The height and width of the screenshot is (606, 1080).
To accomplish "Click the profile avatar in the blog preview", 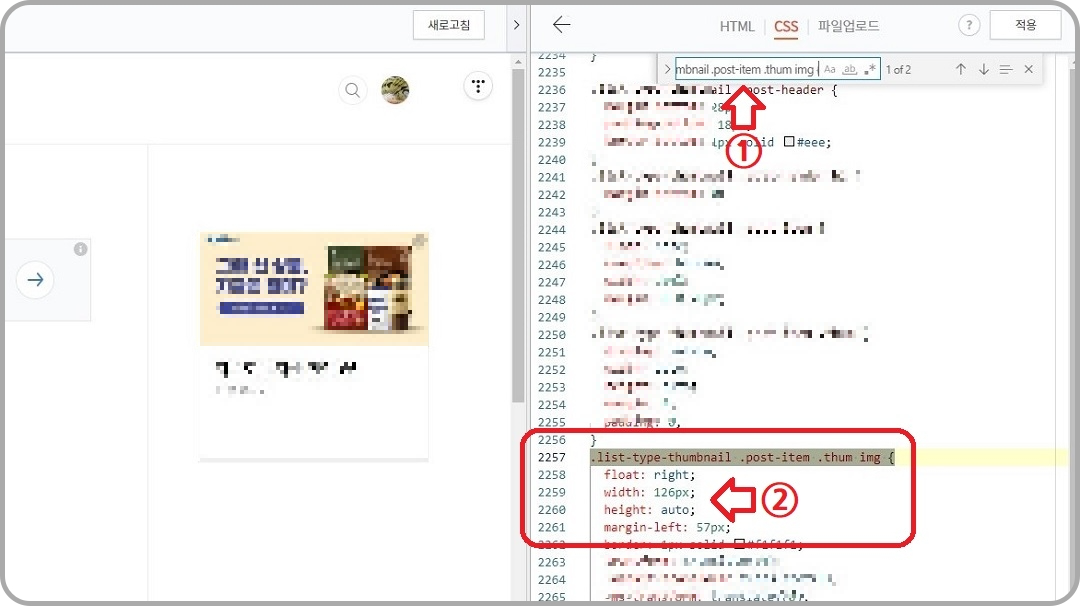I will pyautogui.click(x=395, y=89).
